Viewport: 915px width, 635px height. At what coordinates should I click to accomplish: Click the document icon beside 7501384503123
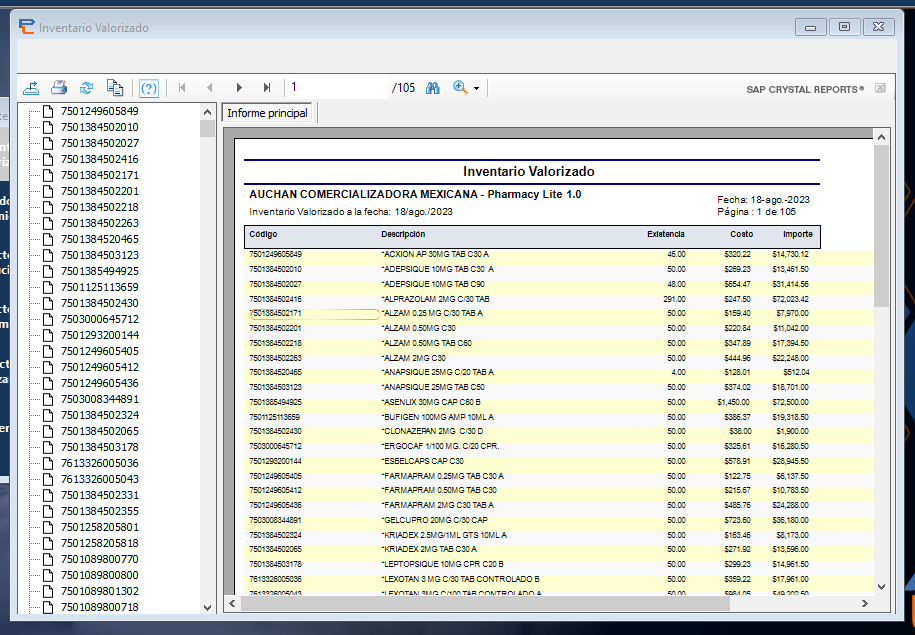click(49, 256)
